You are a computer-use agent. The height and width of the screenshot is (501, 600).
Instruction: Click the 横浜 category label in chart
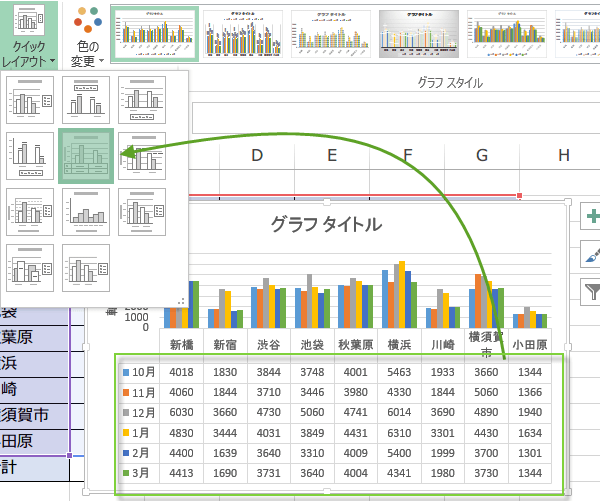(399, 345)
